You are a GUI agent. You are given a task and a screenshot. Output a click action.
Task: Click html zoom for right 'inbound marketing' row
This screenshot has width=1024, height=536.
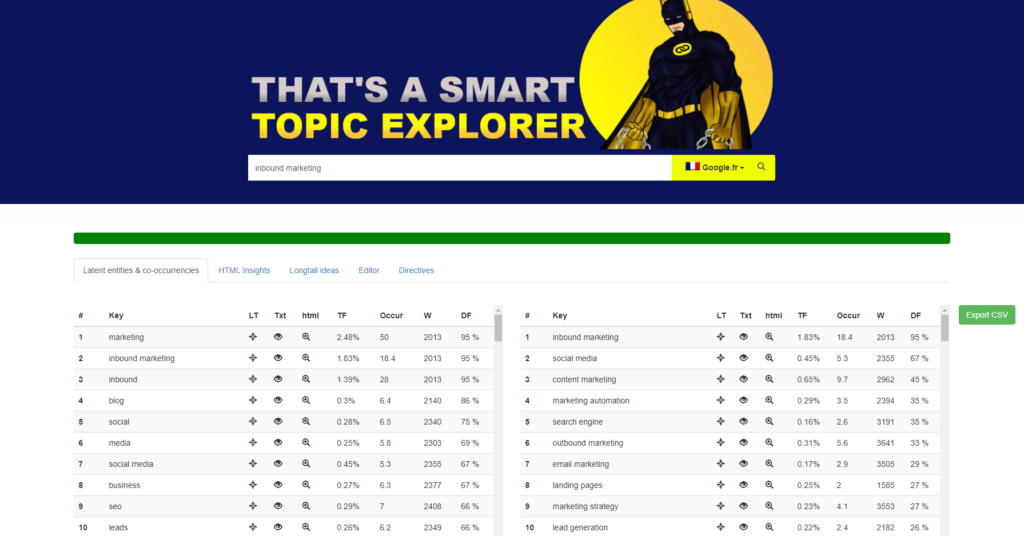769,337
